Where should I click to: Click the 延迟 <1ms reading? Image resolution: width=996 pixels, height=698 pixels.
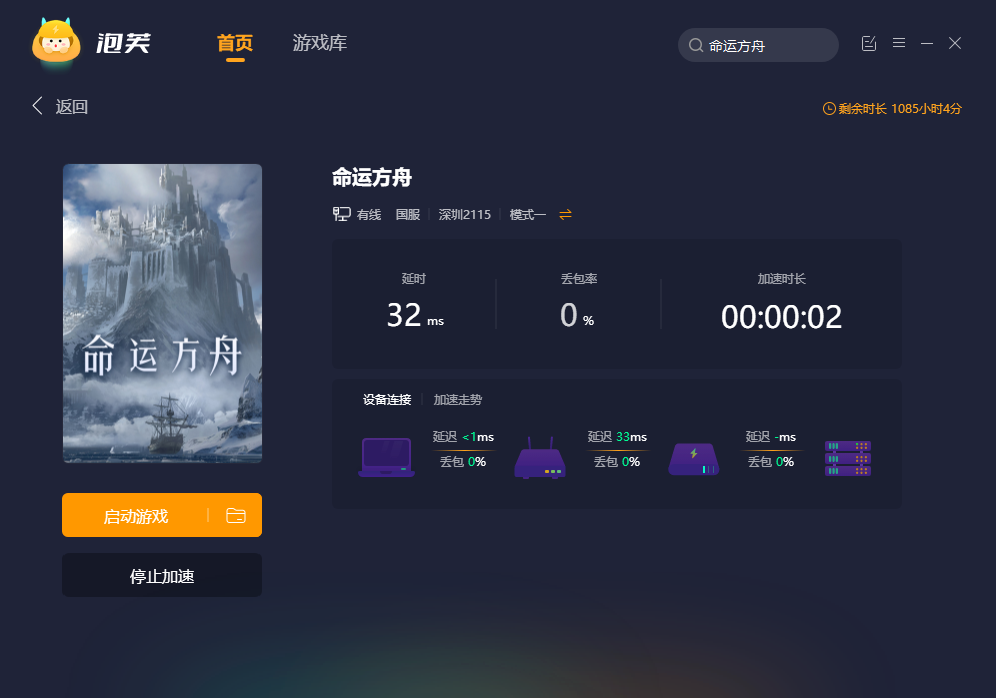pos(463,436)
